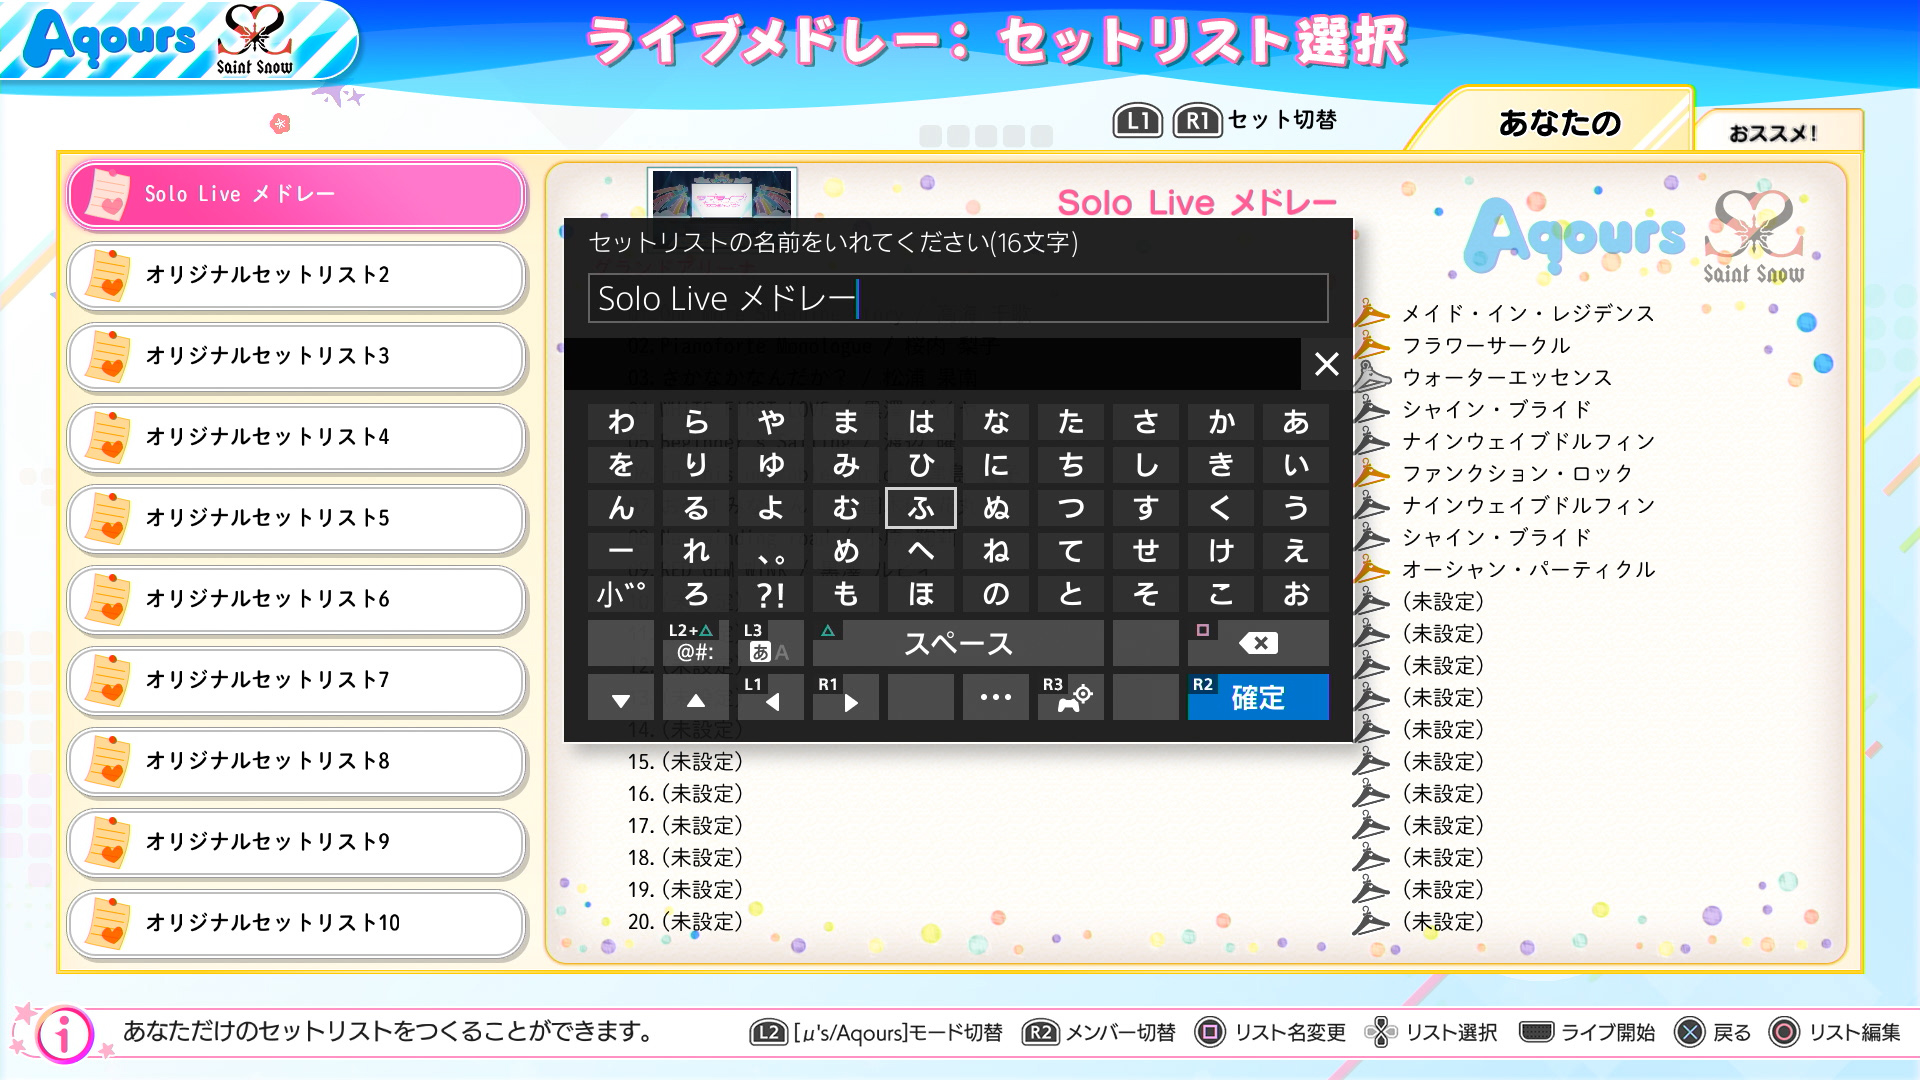Tap the あ kana key
Screen dimensions: 1920x1080
(x=1296, y=422)
